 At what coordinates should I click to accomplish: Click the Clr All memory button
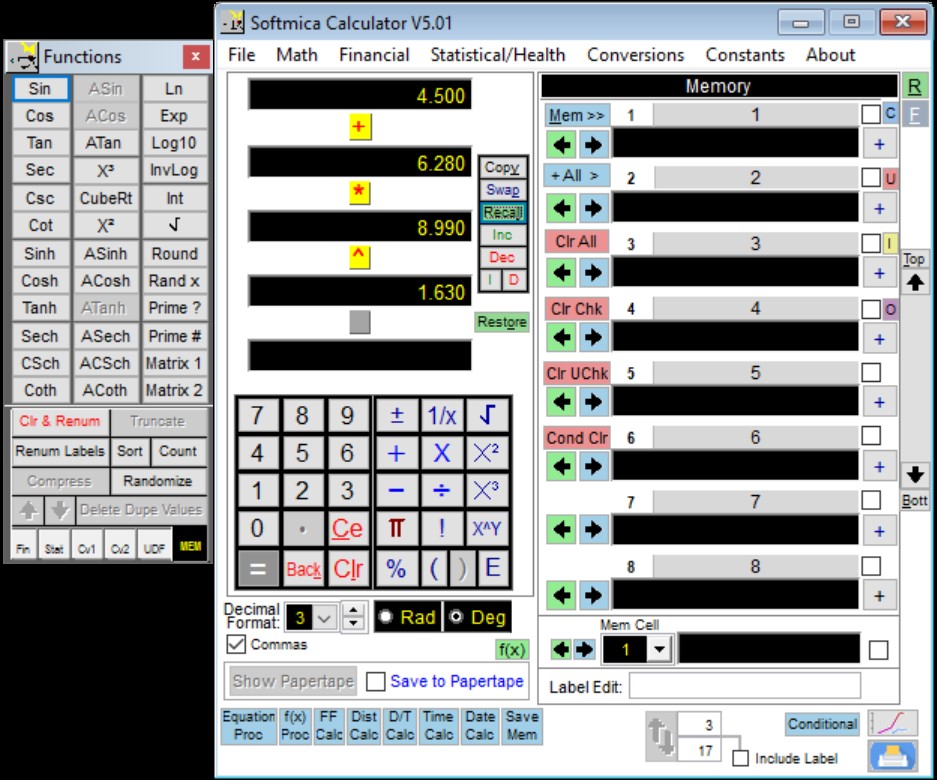[x=576, y=241]
